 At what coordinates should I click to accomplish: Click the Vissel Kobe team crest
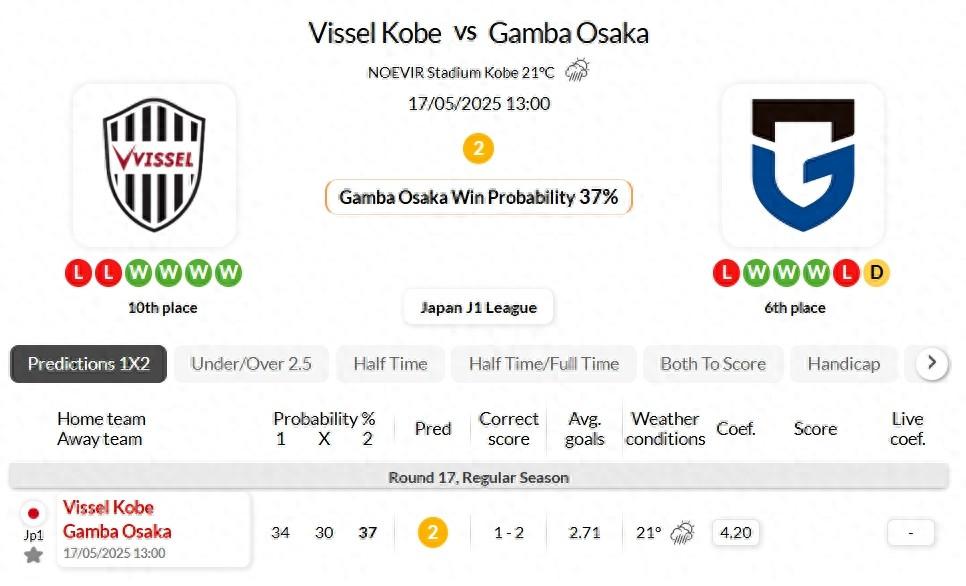(x=154, y=165)
